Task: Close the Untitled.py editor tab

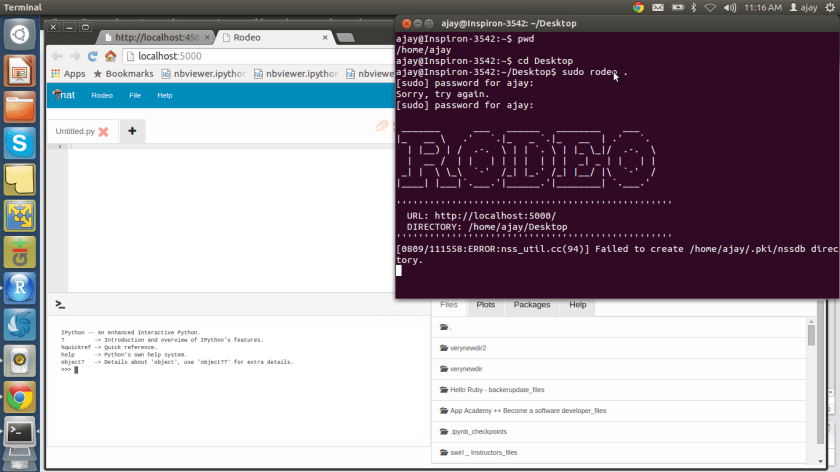Action: 103,132
